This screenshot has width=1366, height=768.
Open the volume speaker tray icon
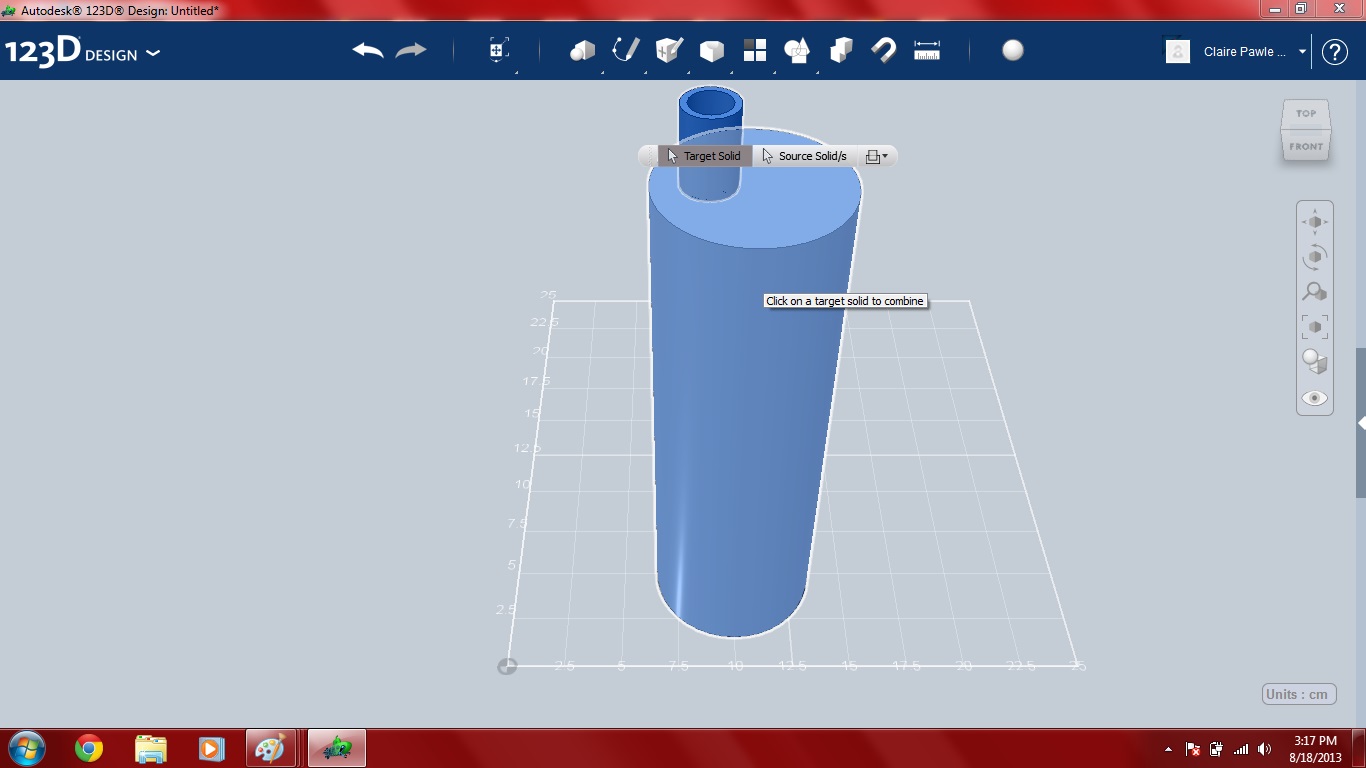1265,749
